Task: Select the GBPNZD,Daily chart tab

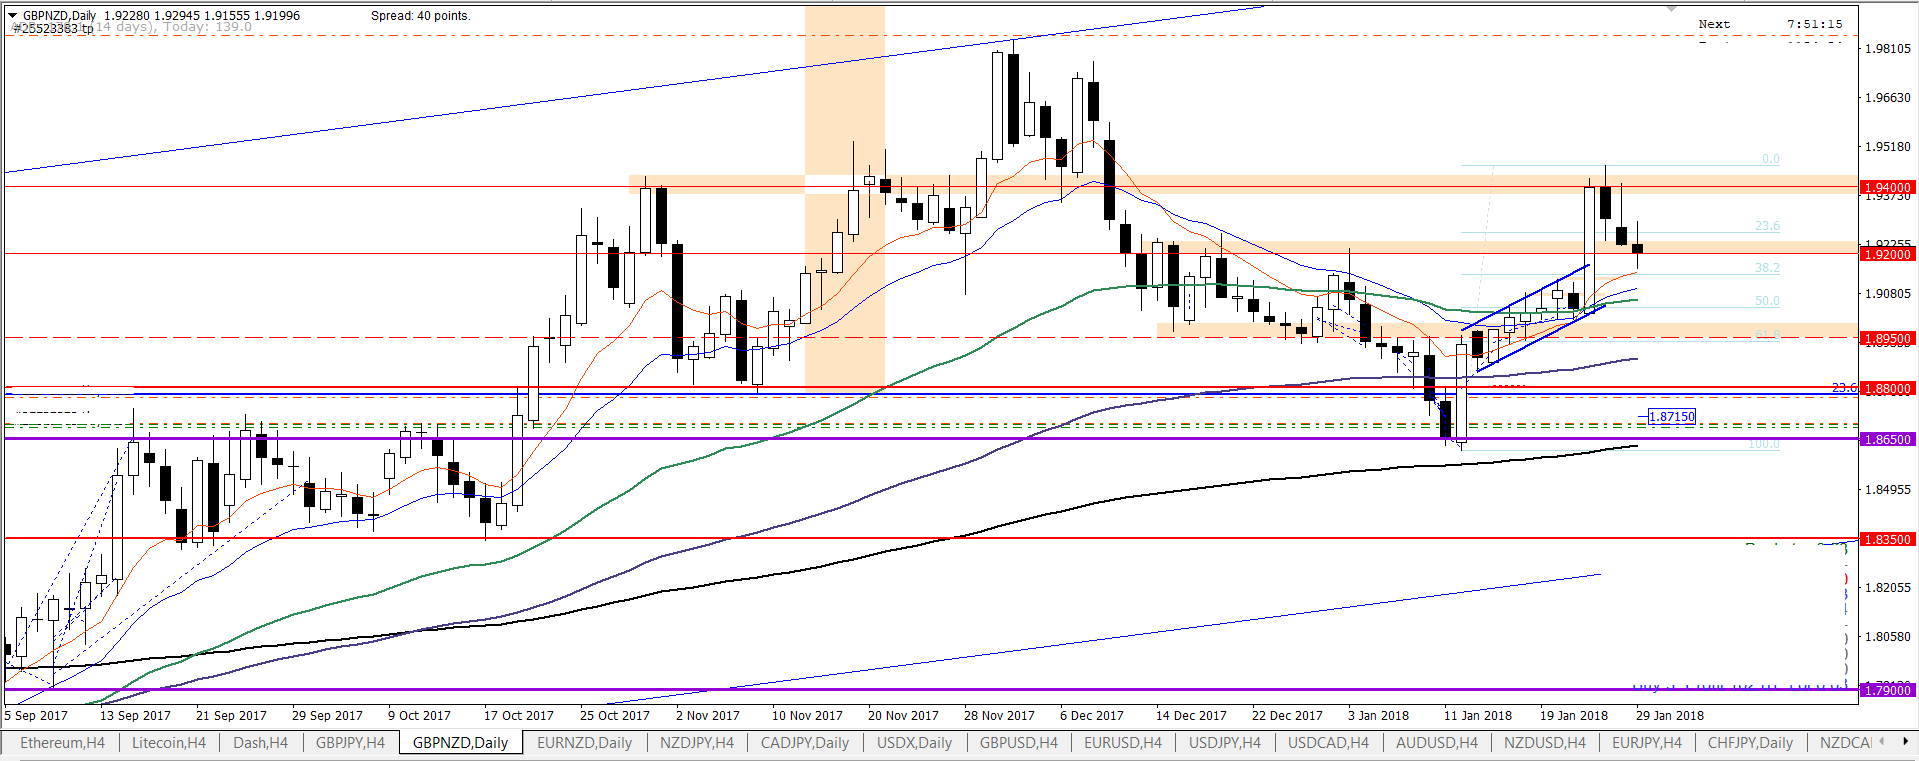Action: pyautogui.click(x=461, y=743)
